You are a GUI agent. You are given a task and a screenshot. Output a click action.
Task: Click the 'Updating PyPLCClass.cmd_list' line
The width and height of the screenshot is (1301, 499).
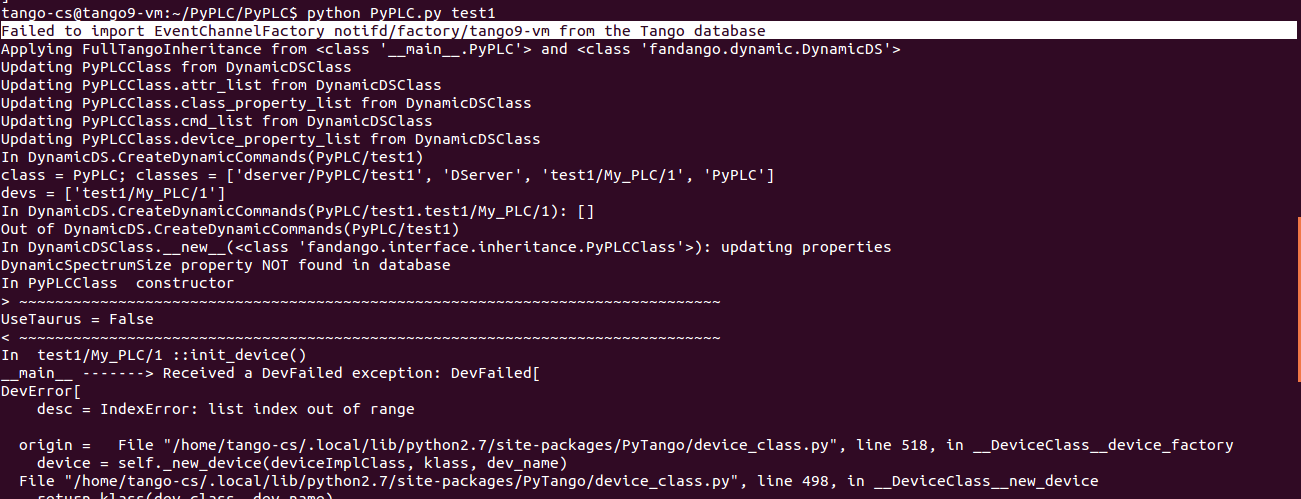216,121
